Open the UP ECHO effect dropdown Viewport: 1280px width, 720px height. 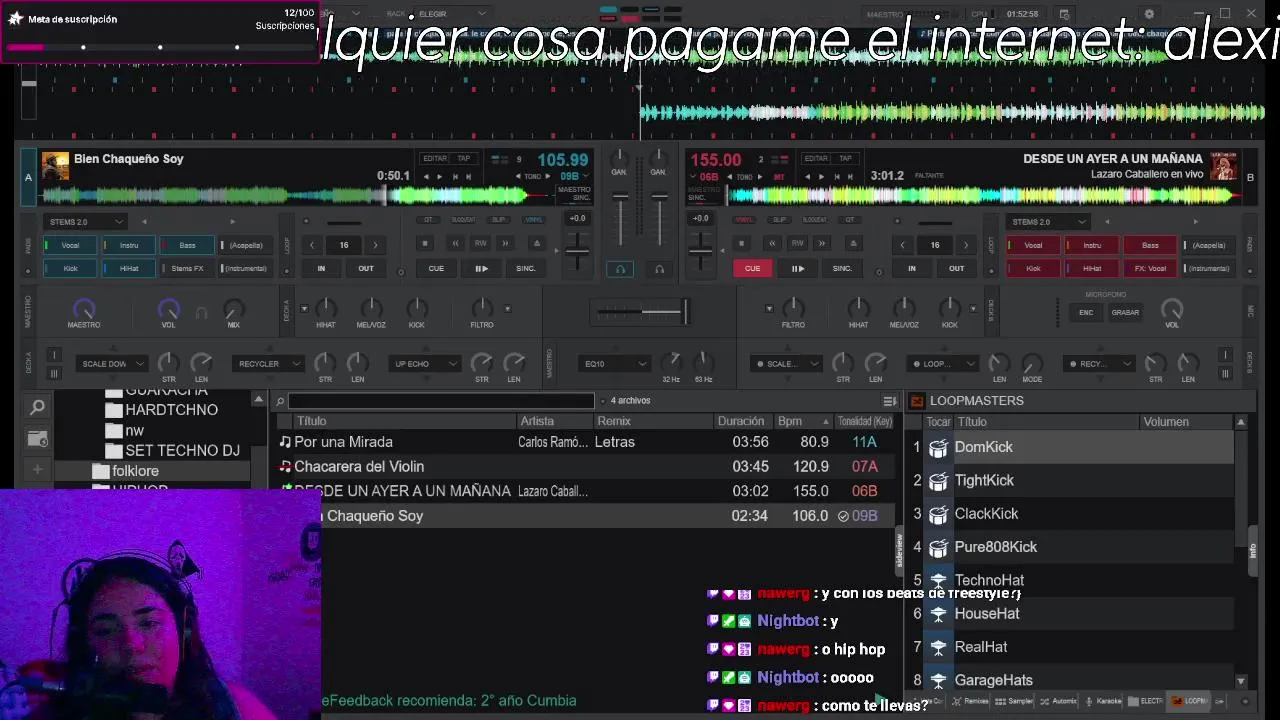[x=424, y=364]
